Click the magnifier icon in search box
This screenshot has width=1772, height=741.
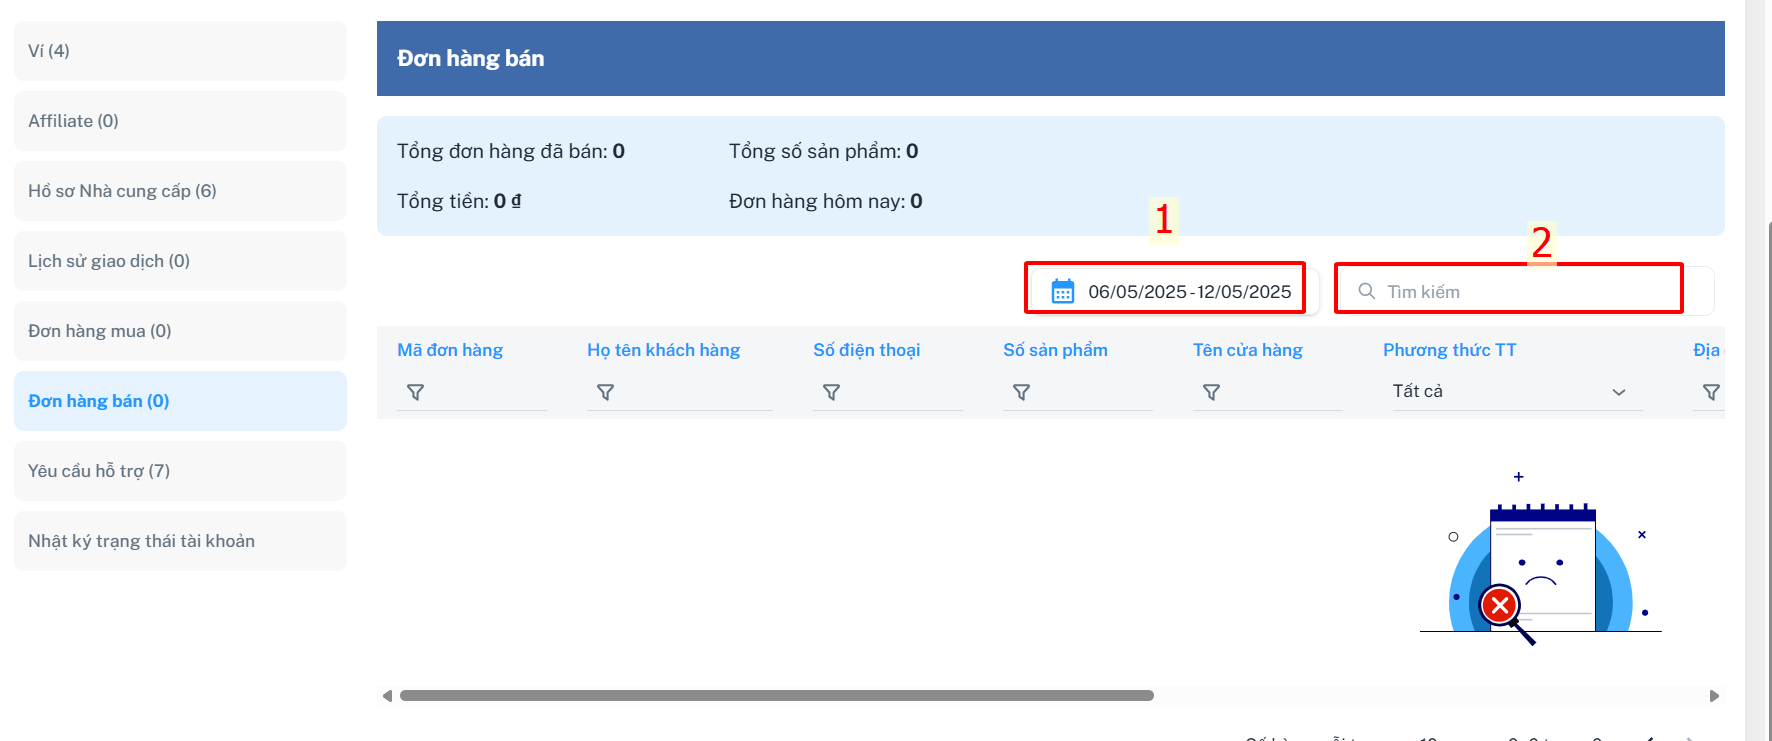click(x=1366, y=291)
